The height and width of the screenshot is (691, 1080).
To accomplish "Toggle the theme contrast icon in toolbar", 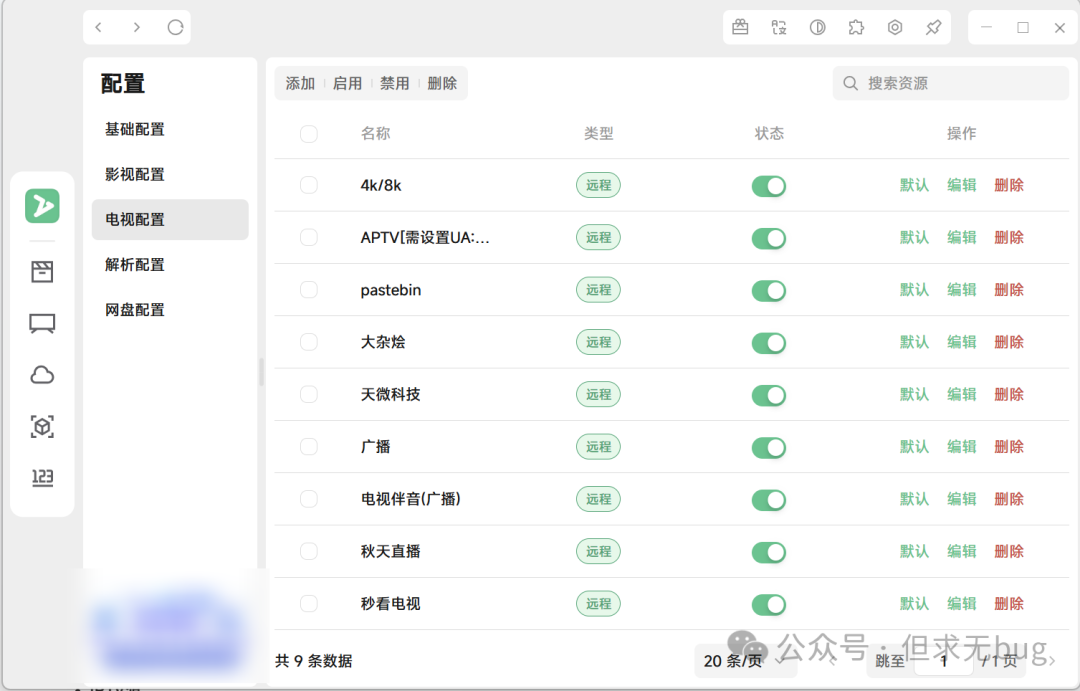I will (x=817, y=28).
